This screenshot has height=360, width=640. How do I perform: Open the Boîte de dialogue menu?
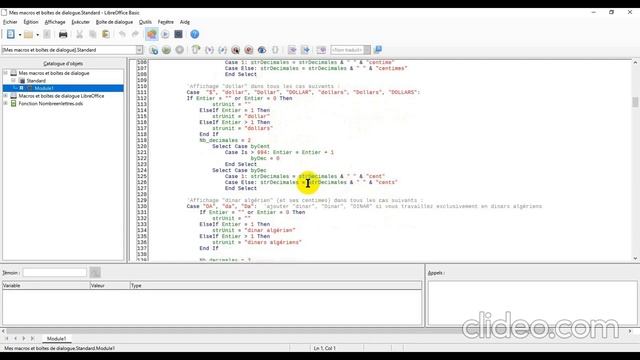(x=114, y=22)
